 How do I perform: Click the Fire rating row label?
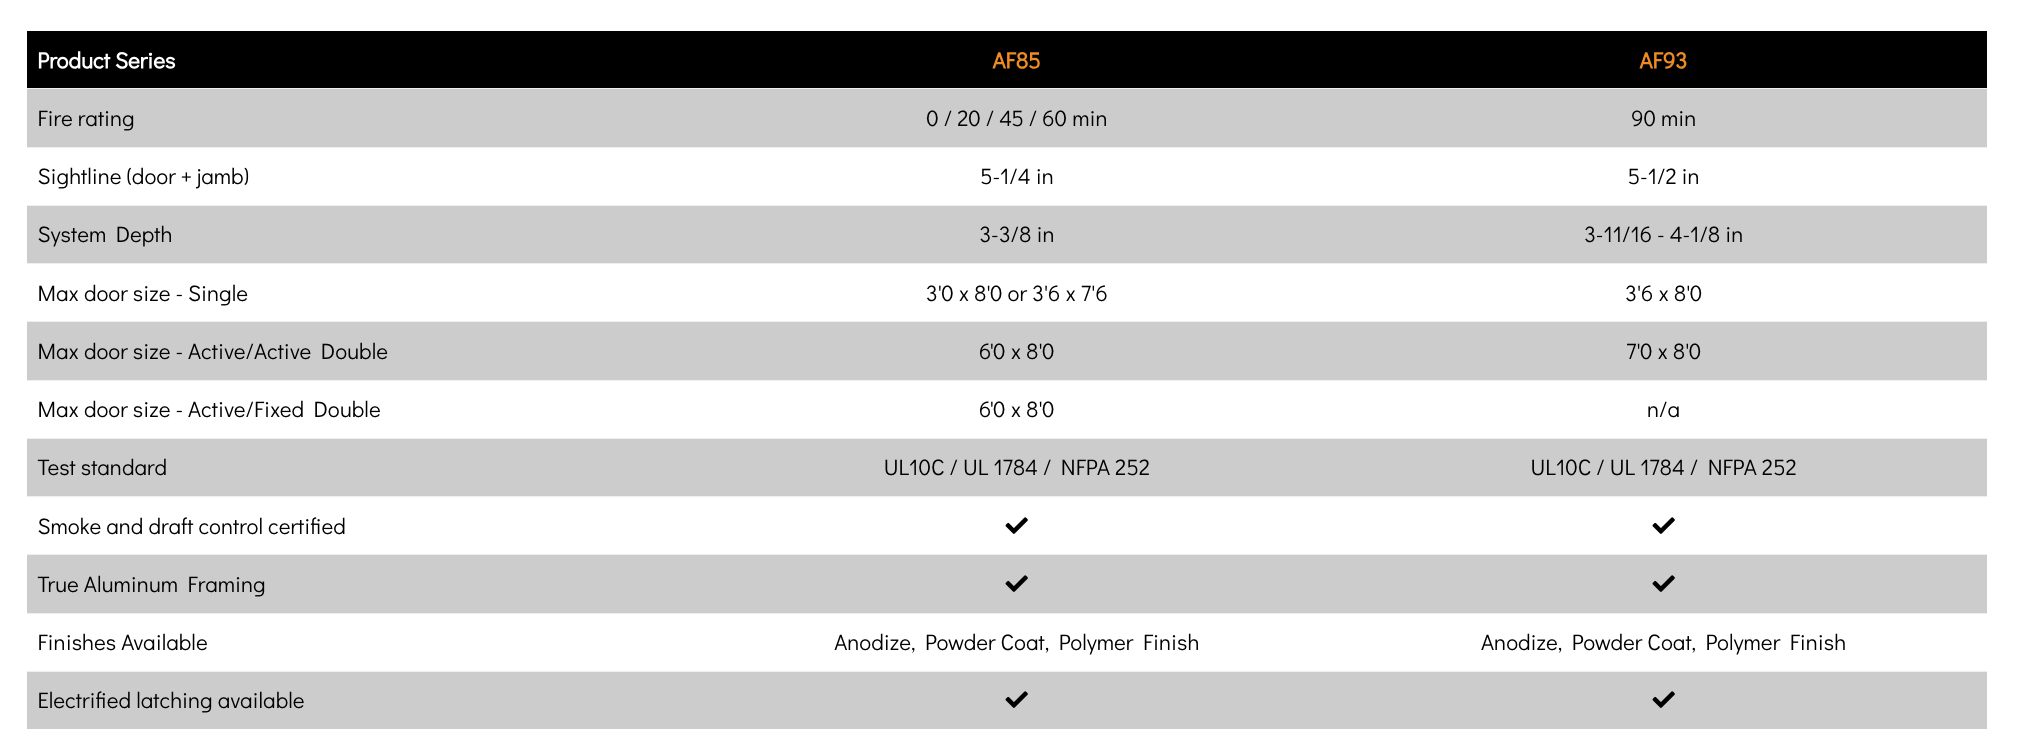coord(86,119)
